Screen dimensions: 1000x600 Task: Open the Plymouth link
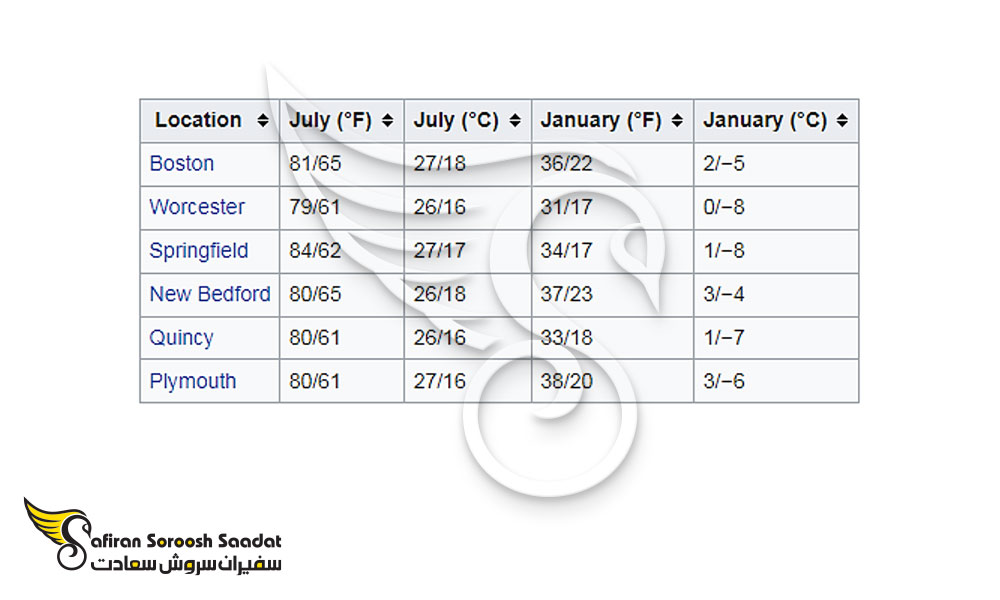(193, 381)
